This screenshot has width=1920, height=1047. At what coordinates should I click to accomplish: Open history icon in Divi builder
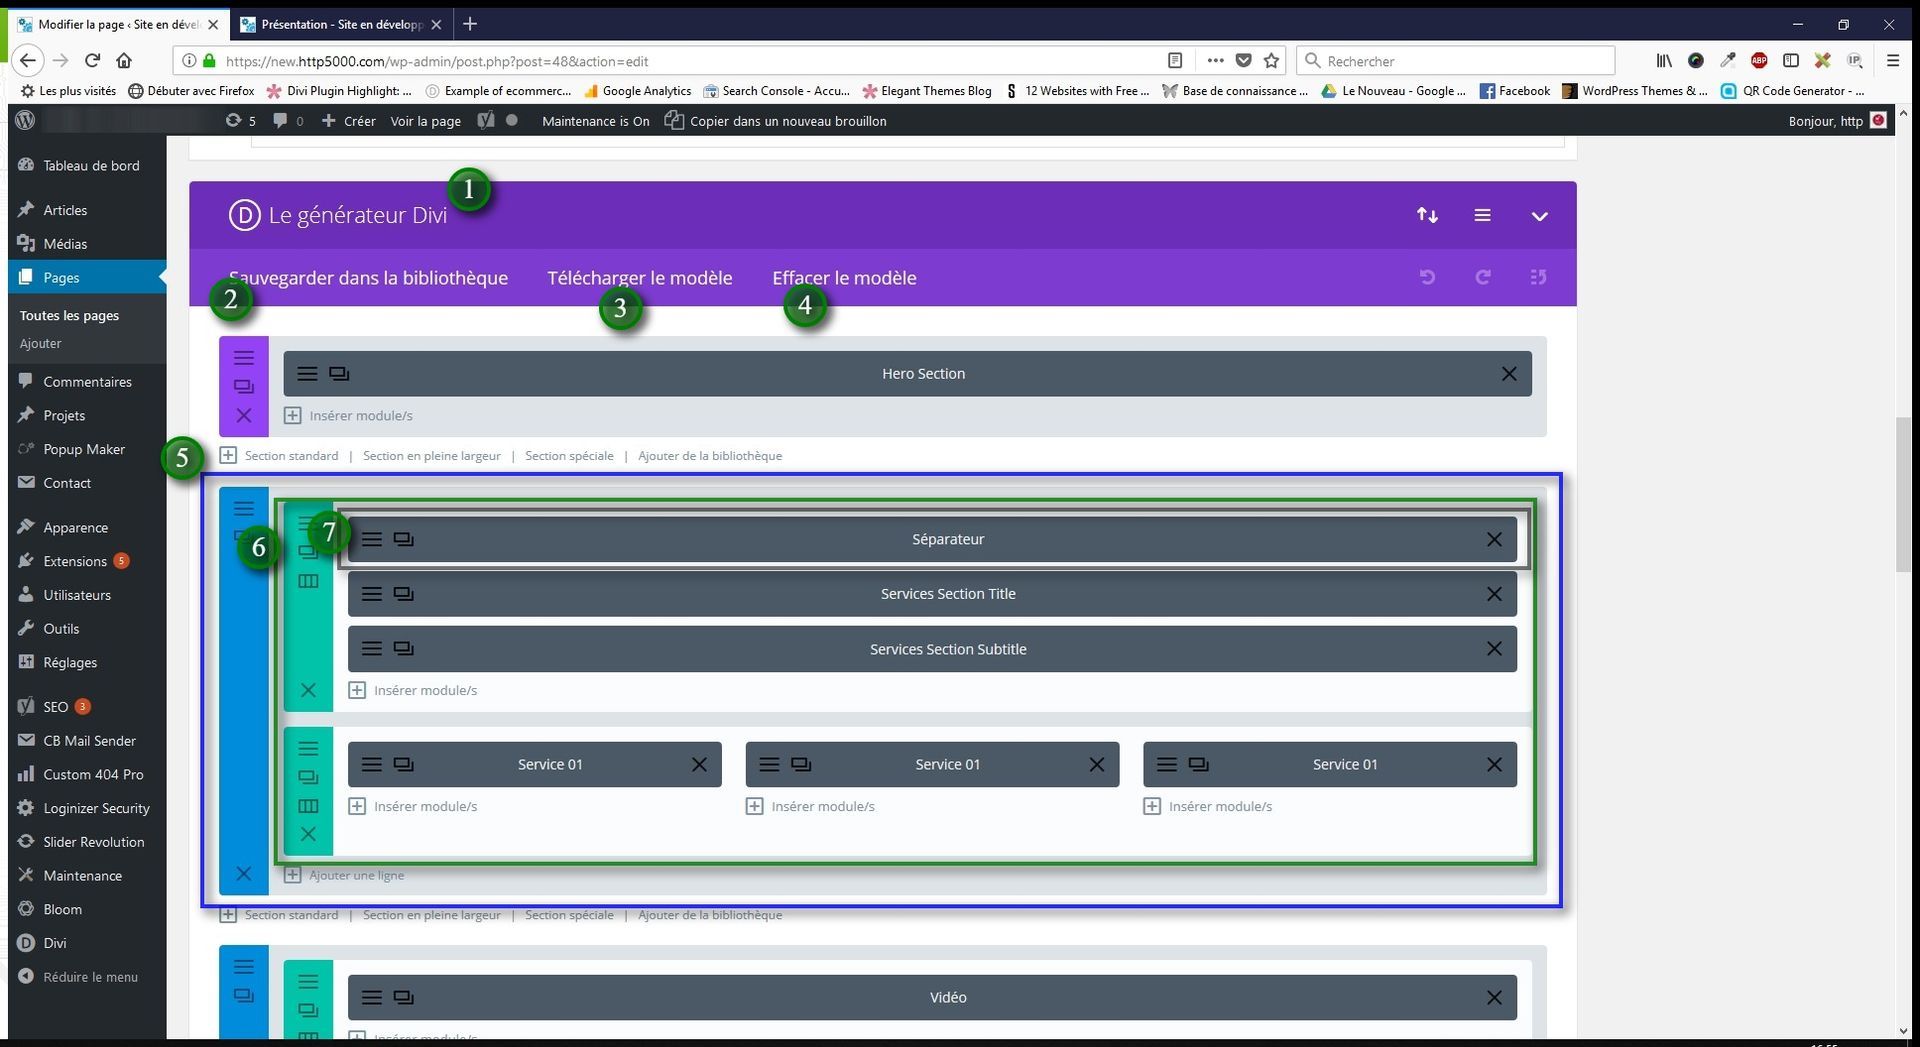click(1538, 277)
